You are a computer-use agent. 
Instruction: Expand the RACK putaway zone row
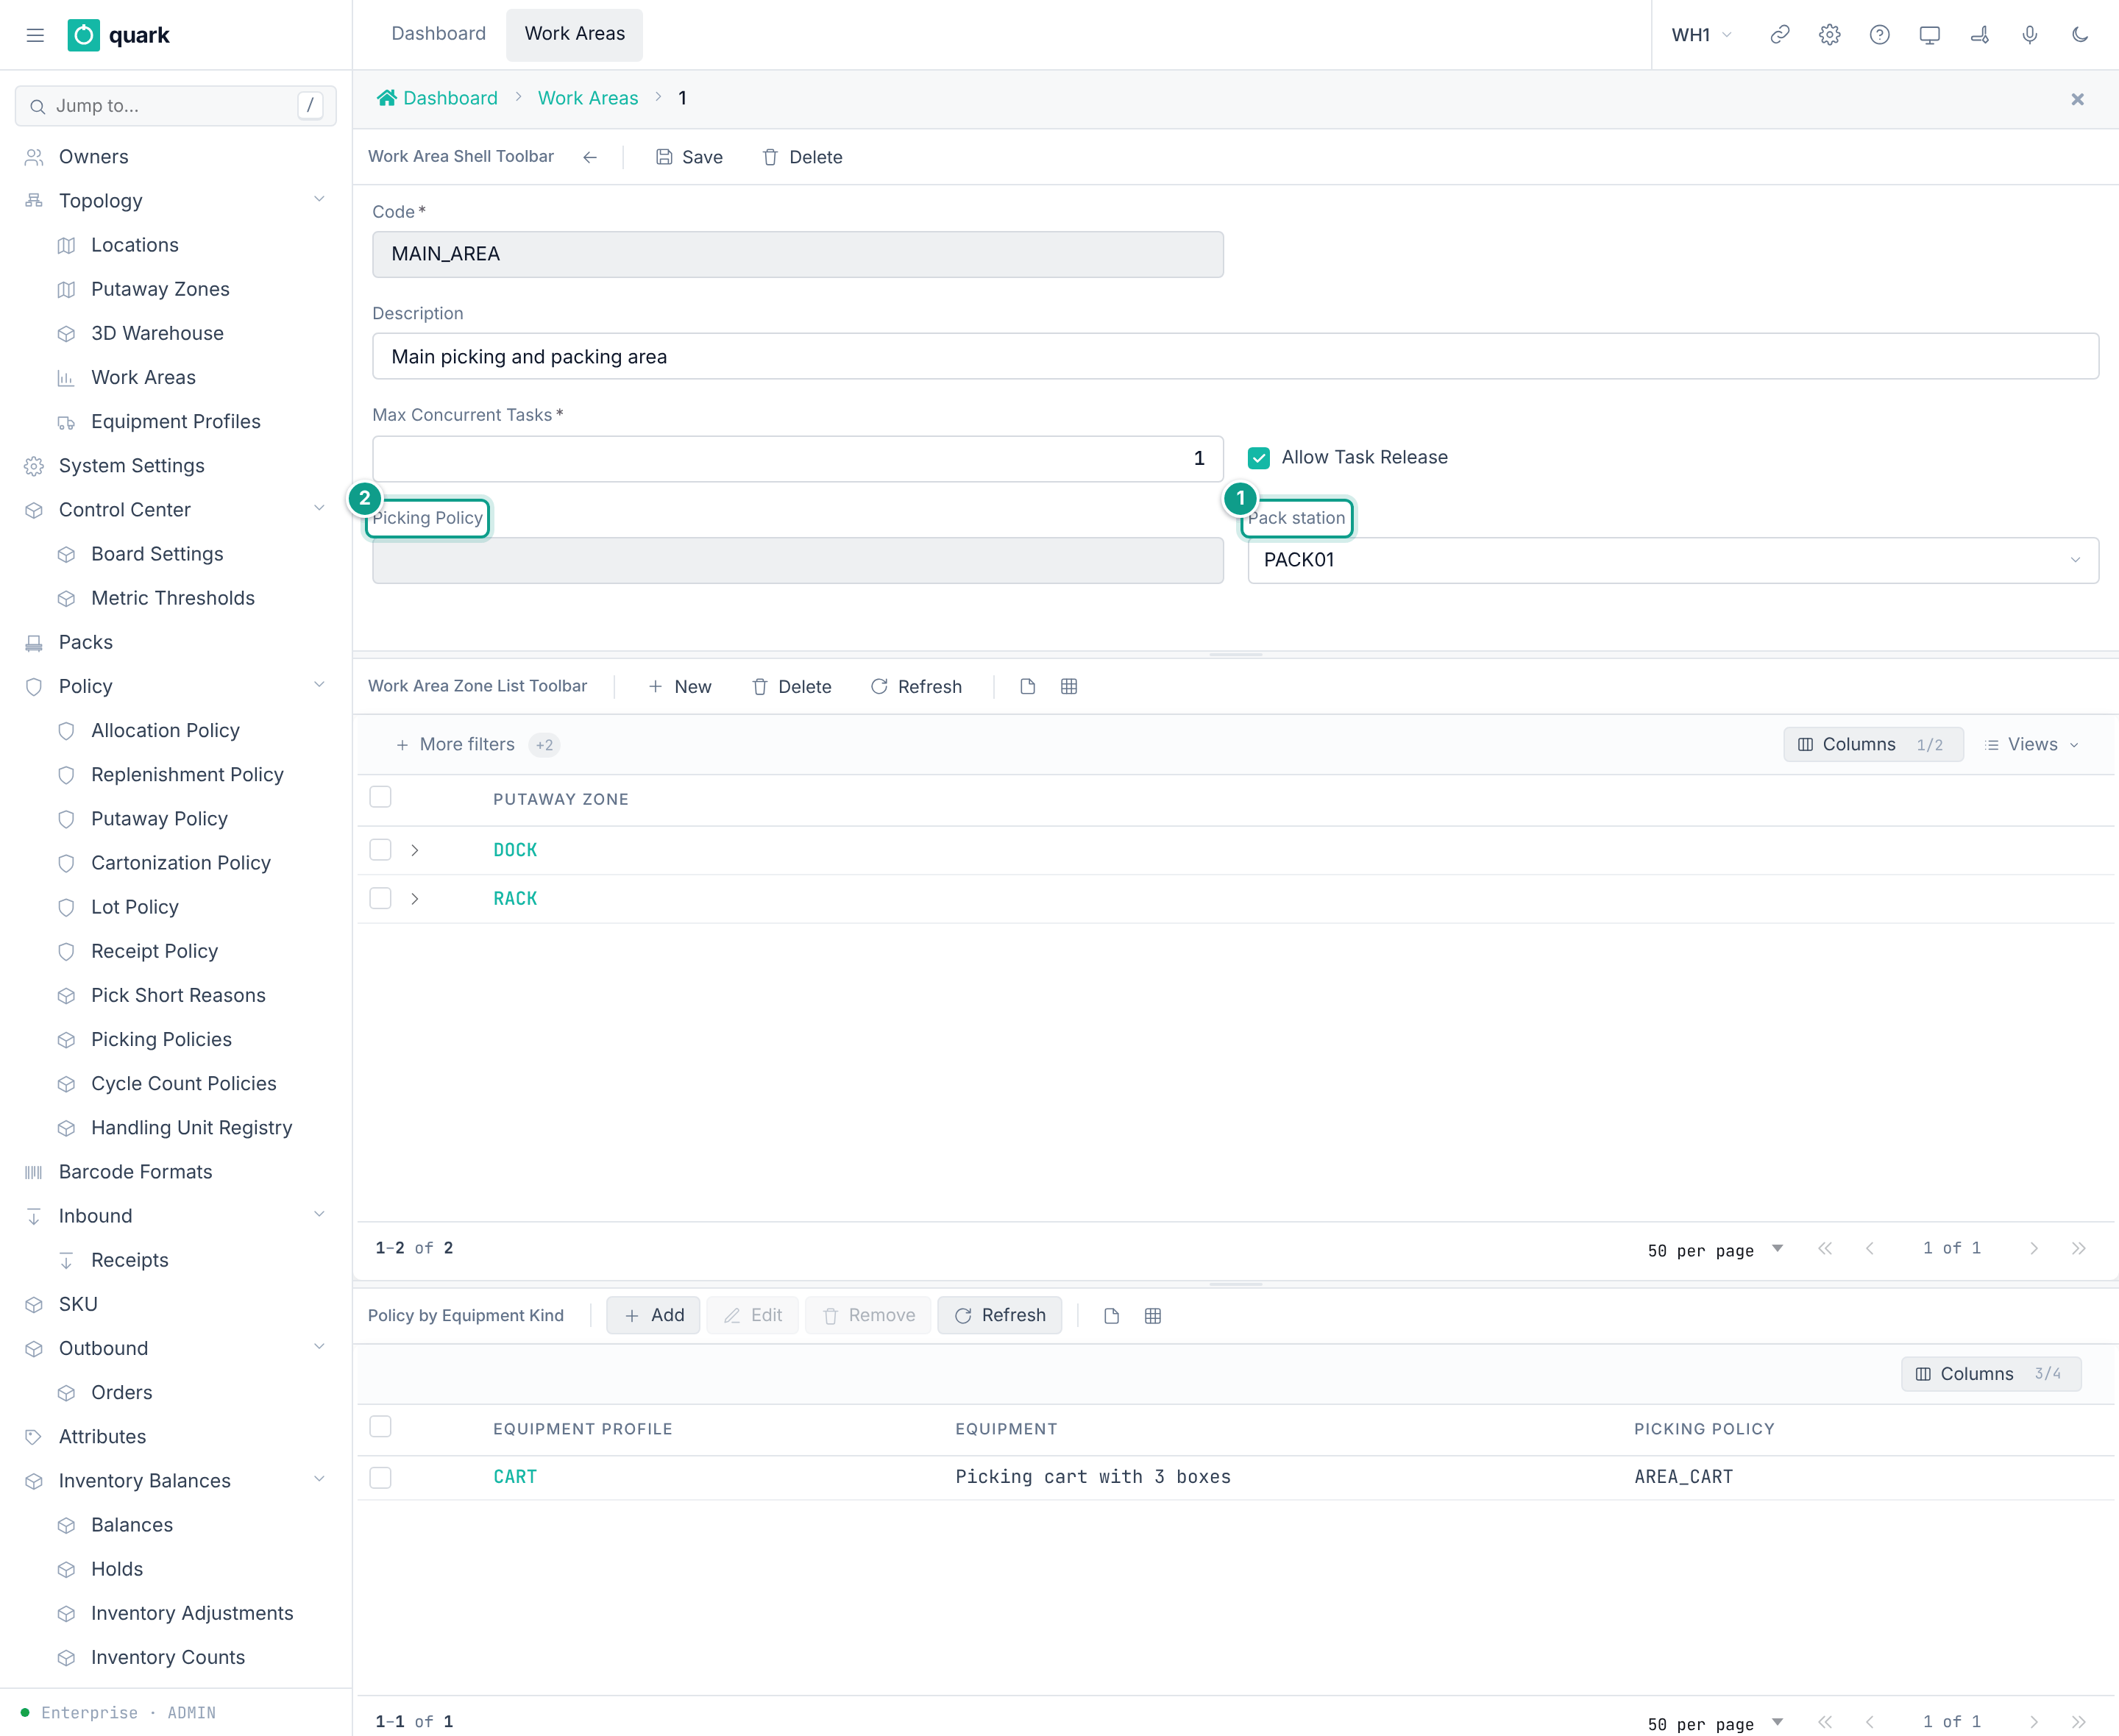pos(415,899)
